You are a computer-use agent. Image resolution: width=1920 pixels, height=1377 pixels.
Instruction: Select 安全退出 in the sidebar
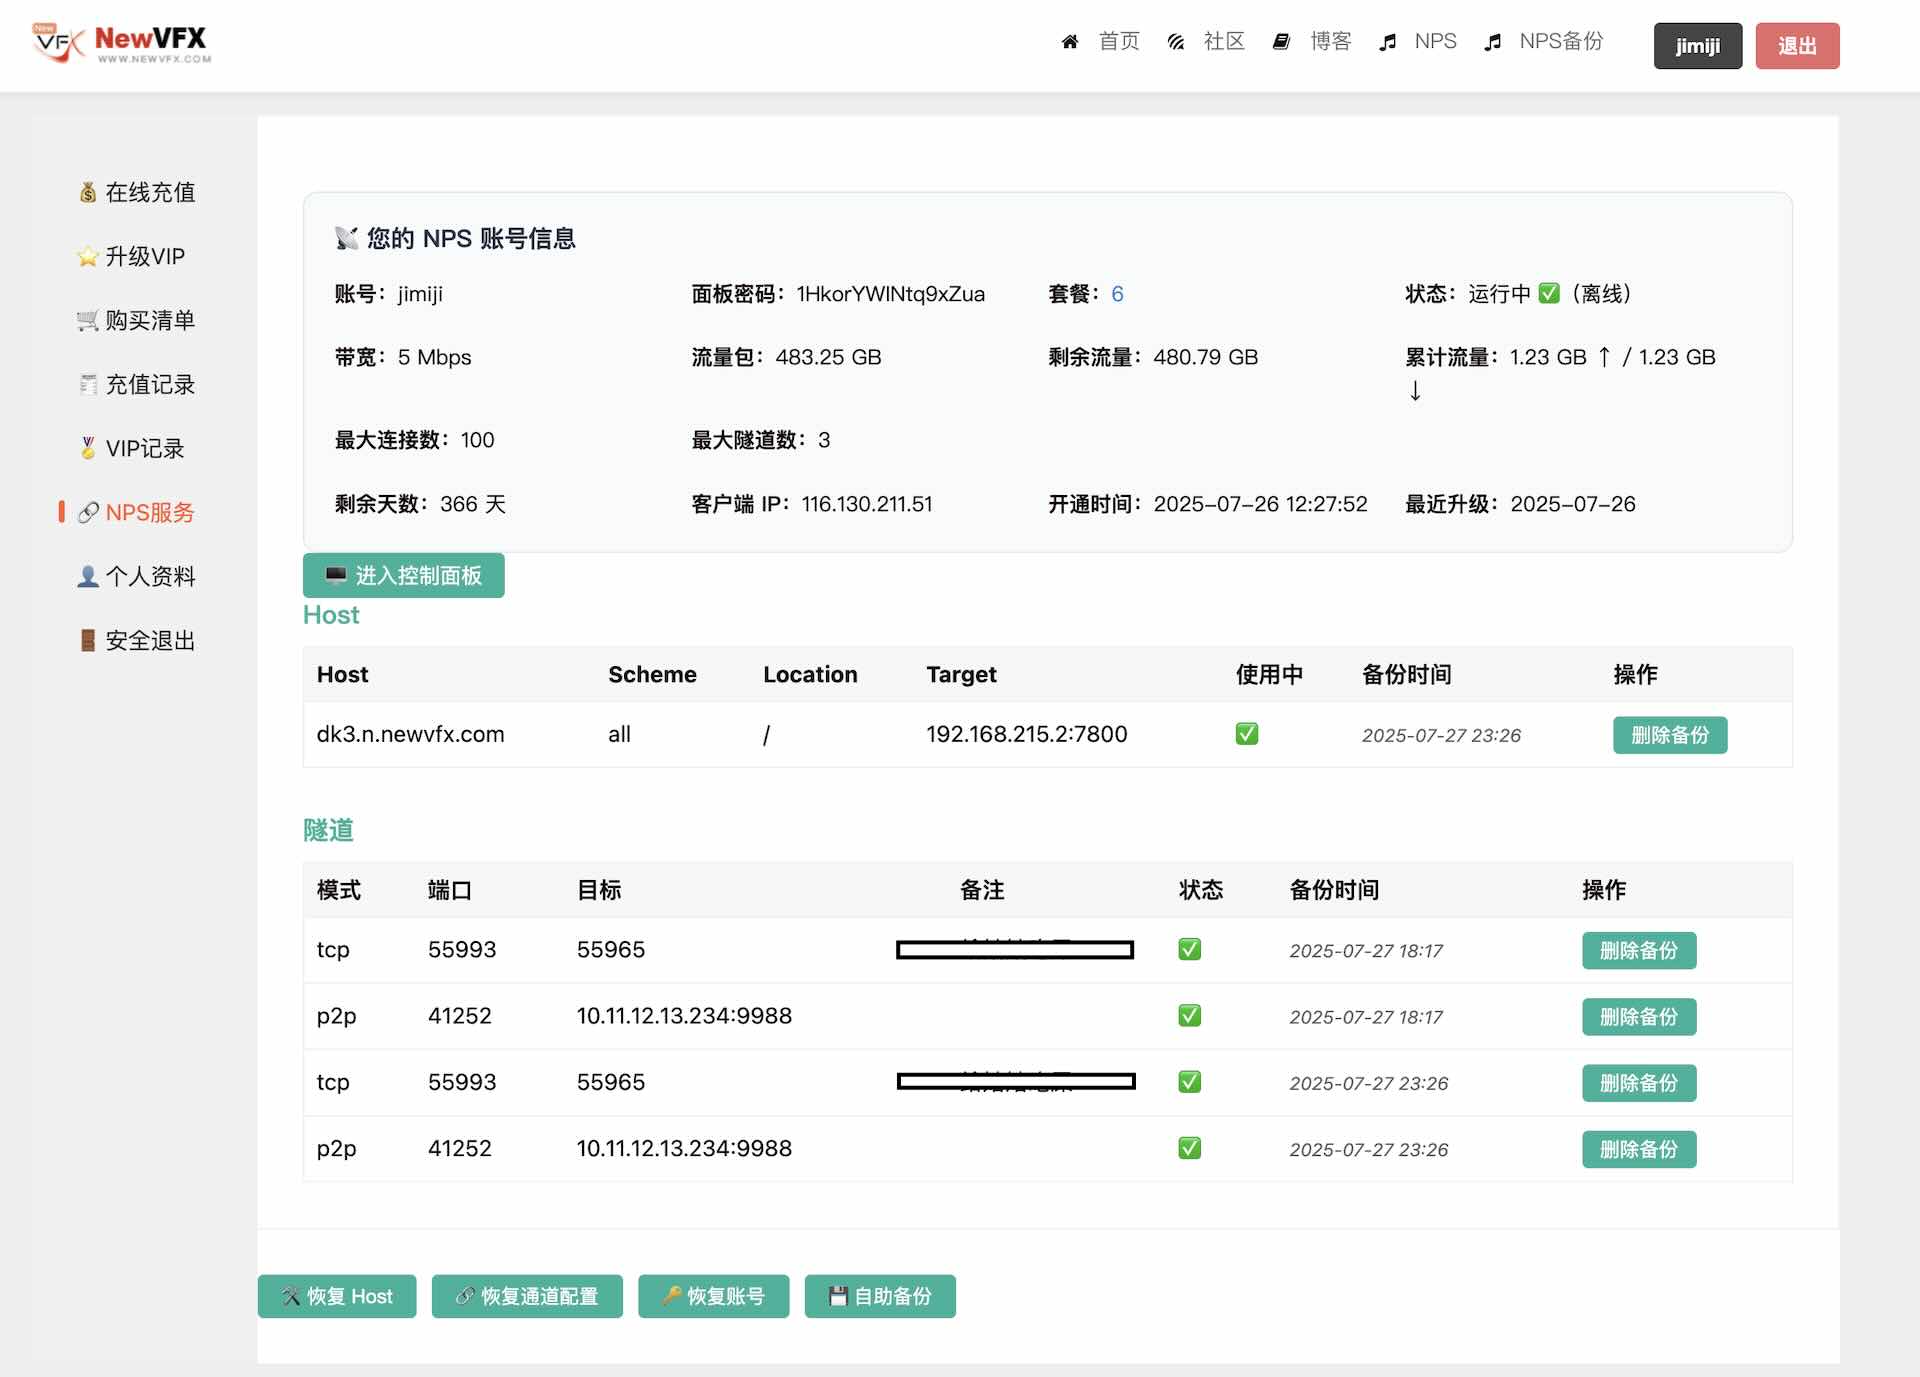pyautogui.click(x=150, y=640)
